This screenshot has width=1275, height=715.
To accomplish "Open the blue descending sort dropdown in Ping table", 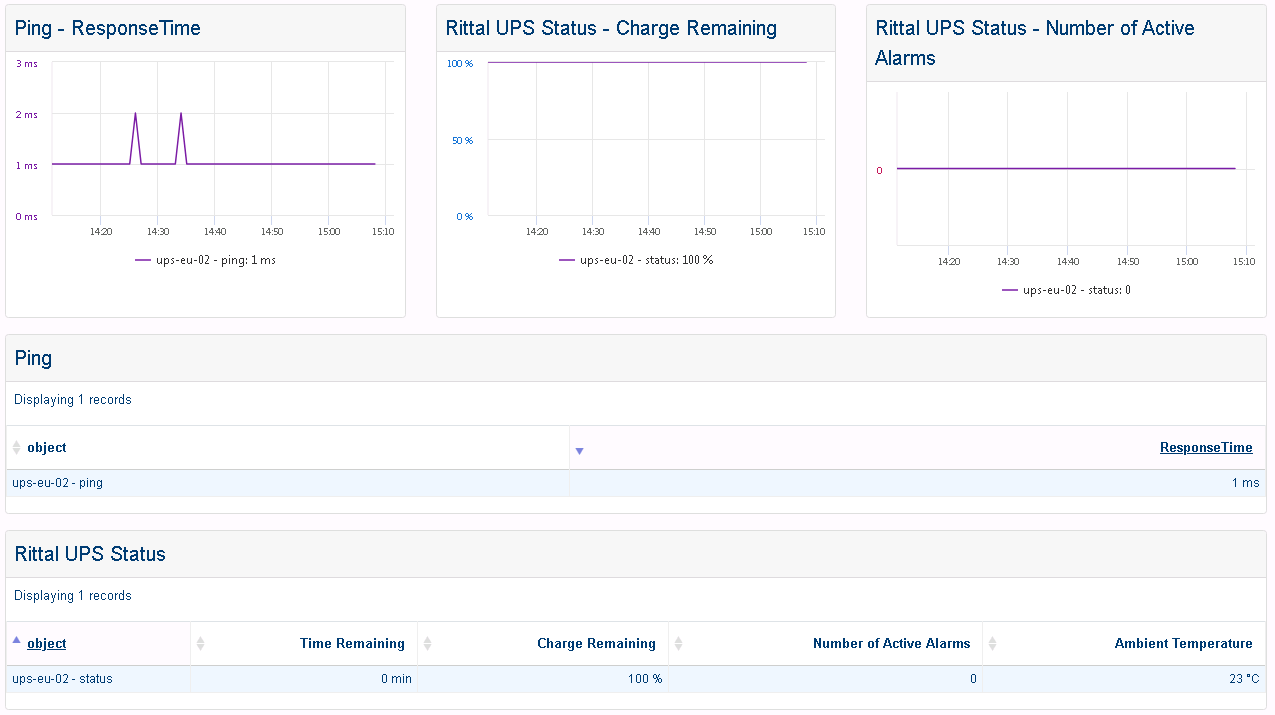I will coord(578,451).
